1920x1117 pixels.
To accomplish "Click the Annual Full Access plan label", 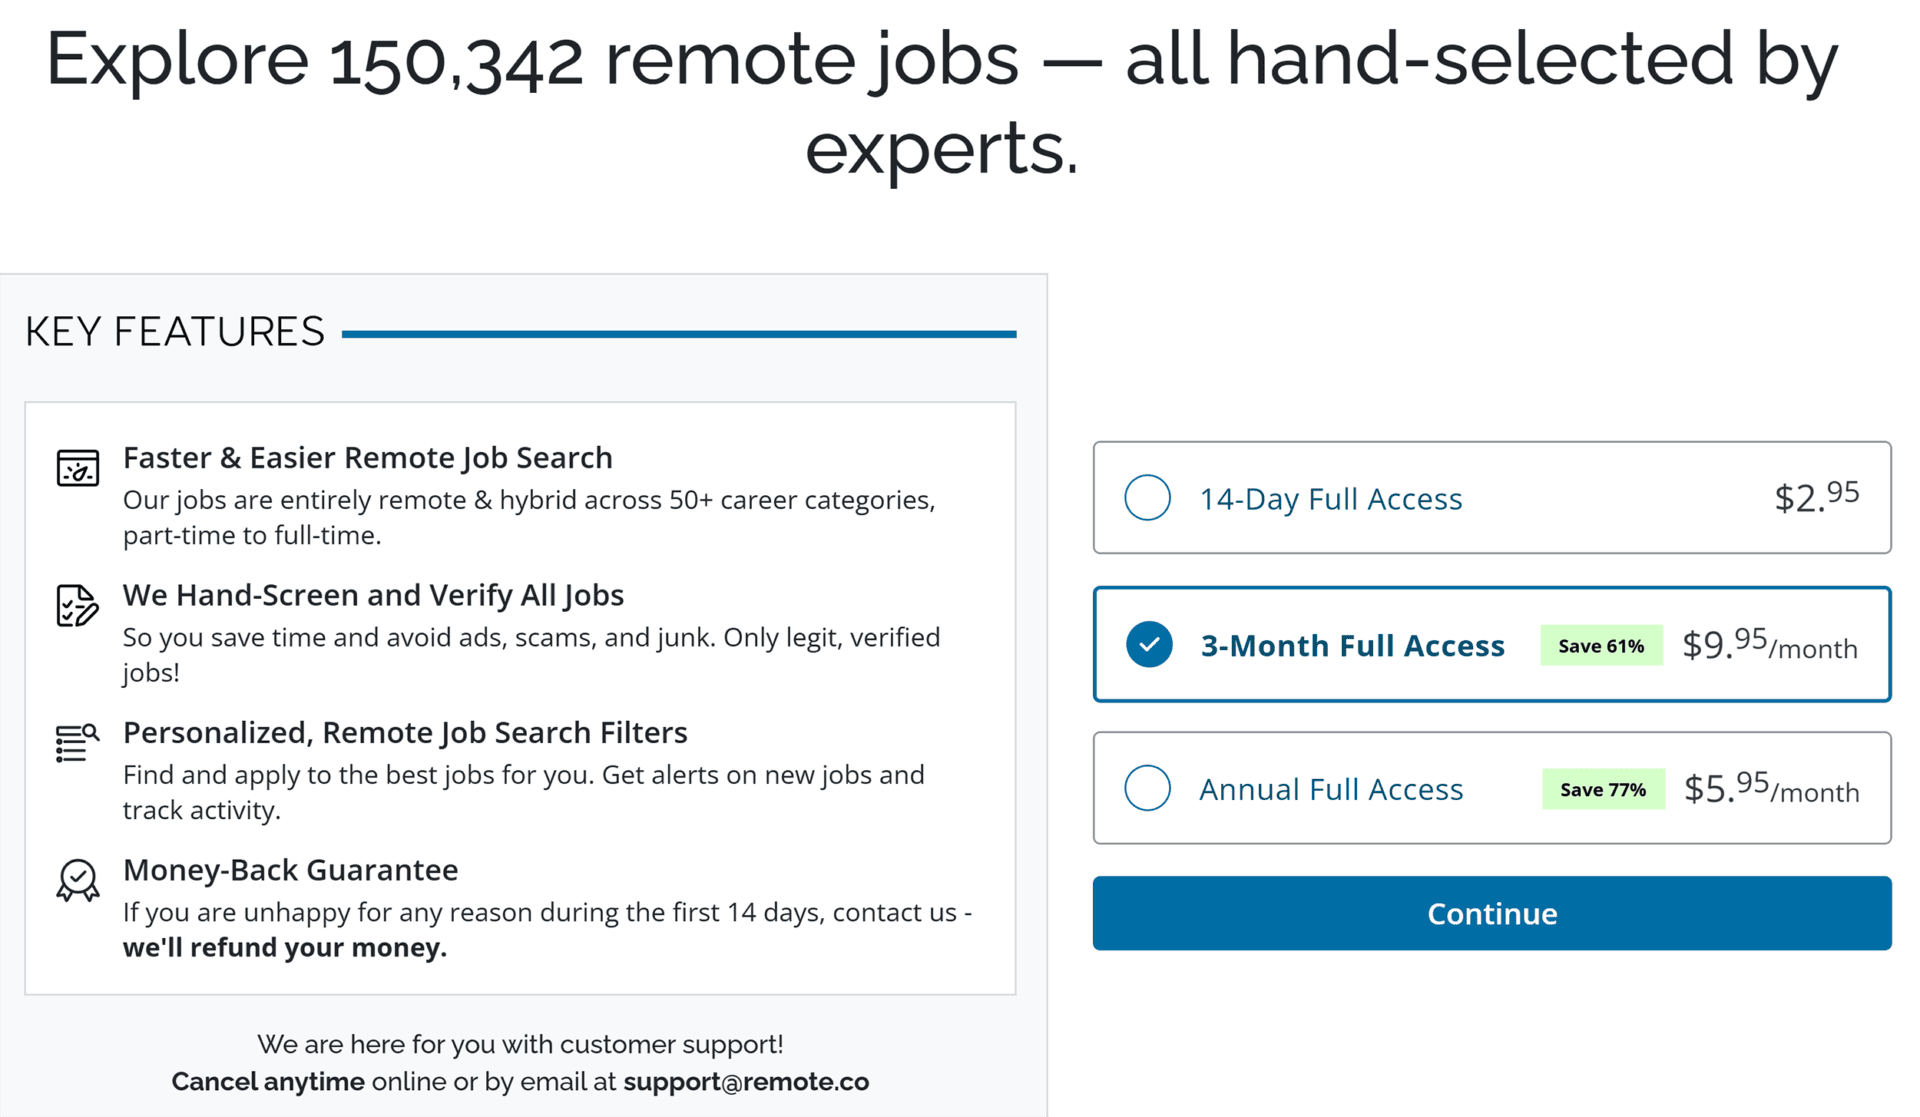I will pos(1331,790).
